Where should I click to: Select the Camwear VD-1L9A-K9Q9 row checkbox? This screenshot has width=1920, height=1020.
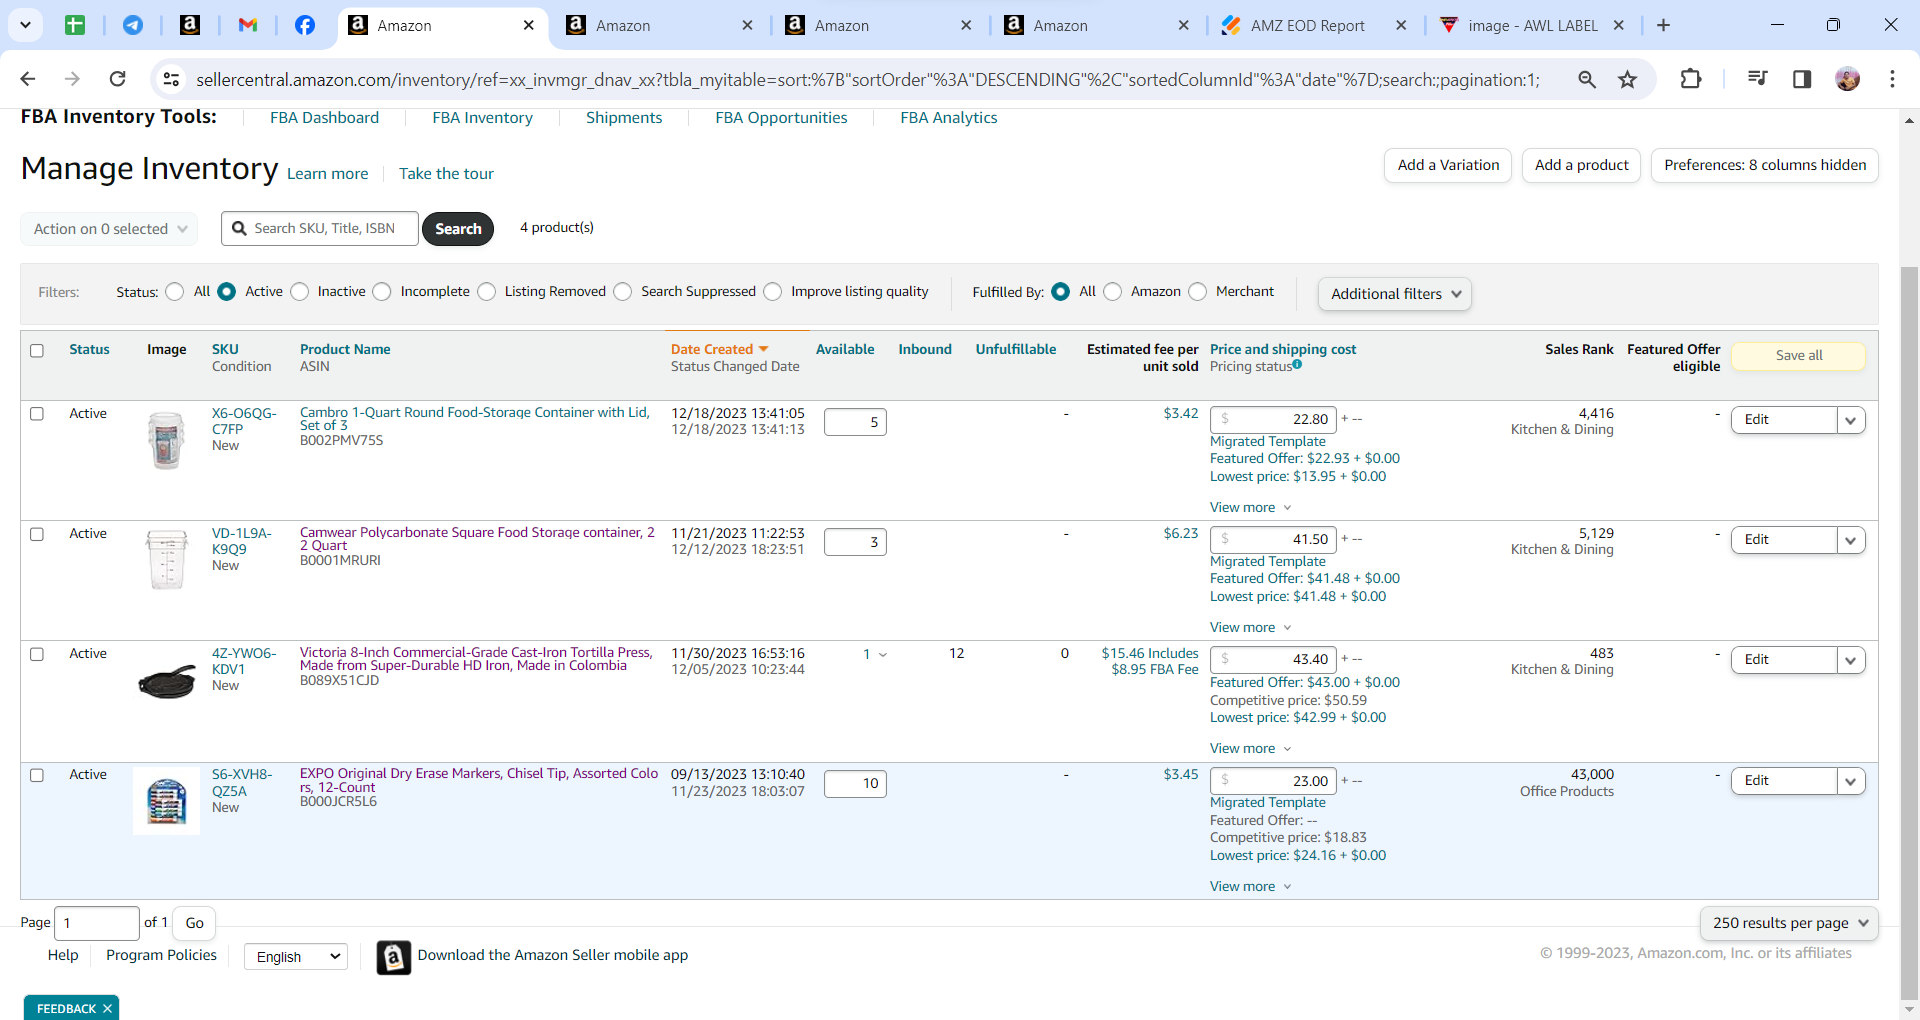pos(37,534)
